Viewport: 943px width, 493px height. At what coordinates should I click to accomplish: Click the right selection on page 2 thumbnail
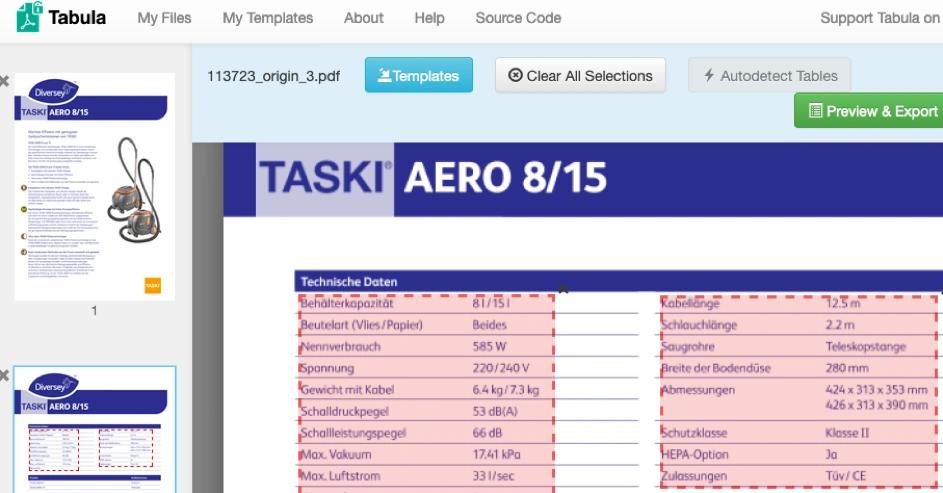126,448
